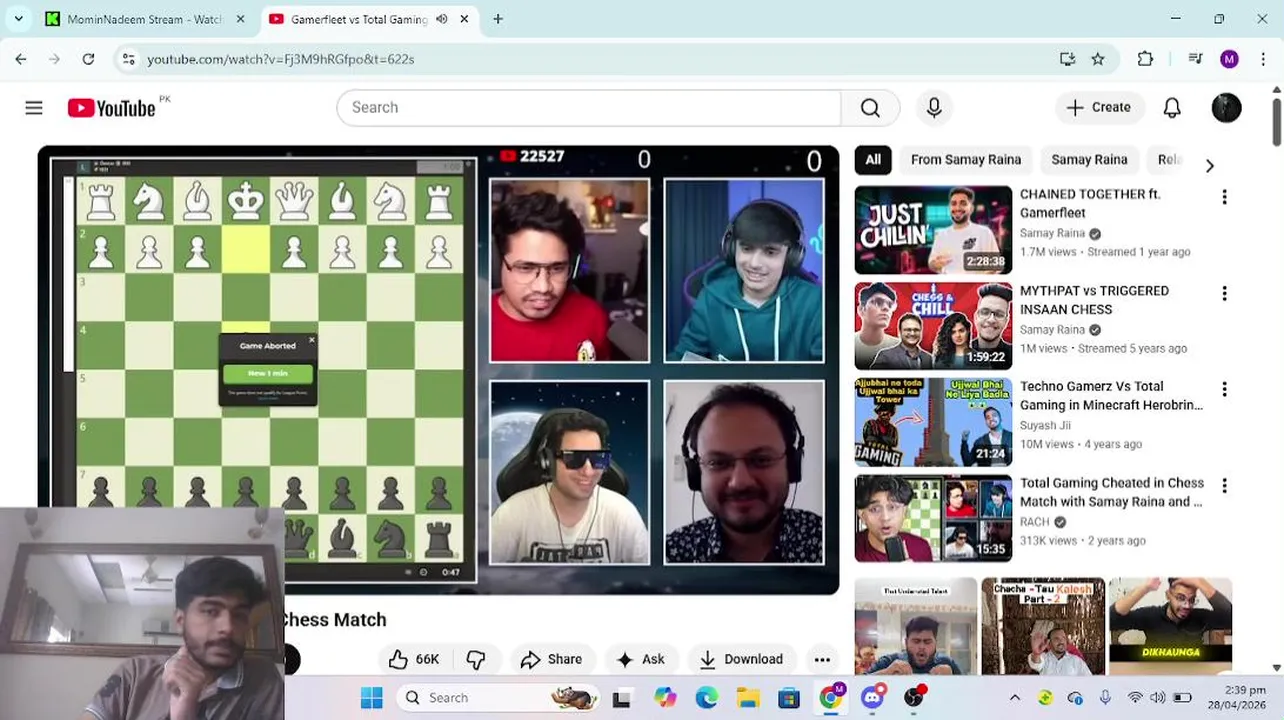1284x720 pixels.
Task: Open browser extensions puzzle icon
Action: [1146, 59]
